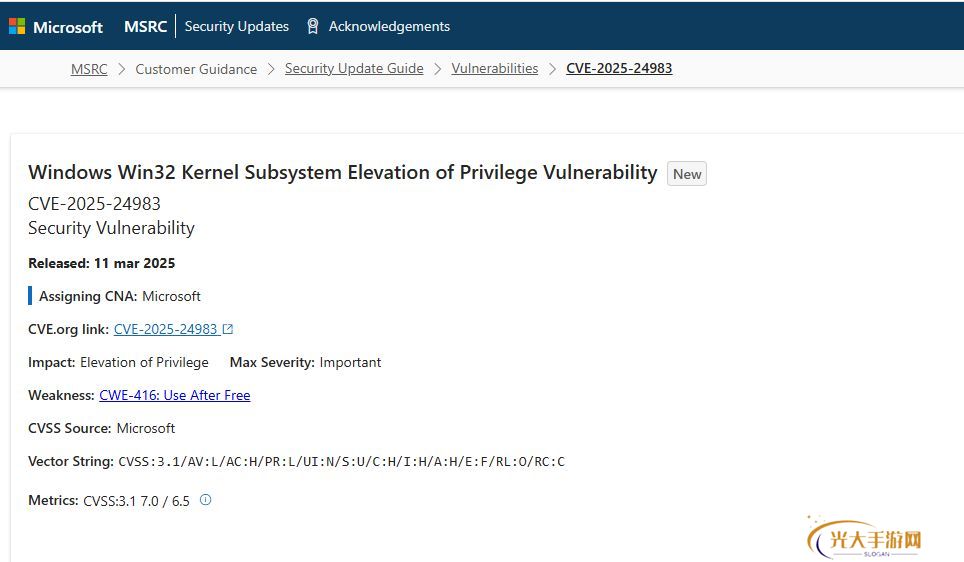Click the Acknowledgements ribbon badge icon
964x562 pixels.
click(313, 27)
